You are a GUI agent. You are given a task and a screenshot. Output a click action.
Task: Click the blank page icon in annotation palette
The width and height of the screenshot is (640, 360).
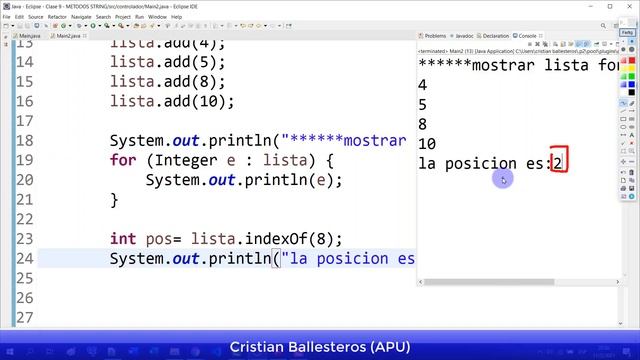623,180
